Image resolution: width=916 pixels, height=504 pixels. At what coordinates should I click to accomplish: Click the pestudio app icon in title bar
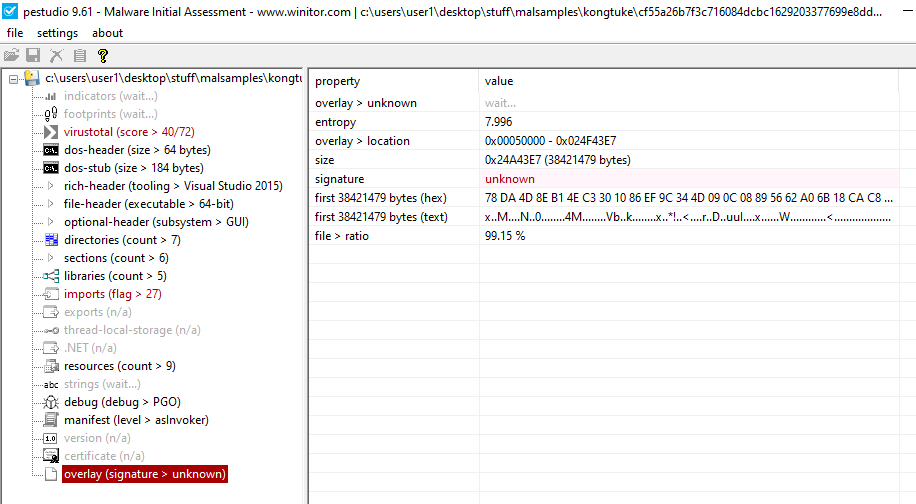[10, 11]
